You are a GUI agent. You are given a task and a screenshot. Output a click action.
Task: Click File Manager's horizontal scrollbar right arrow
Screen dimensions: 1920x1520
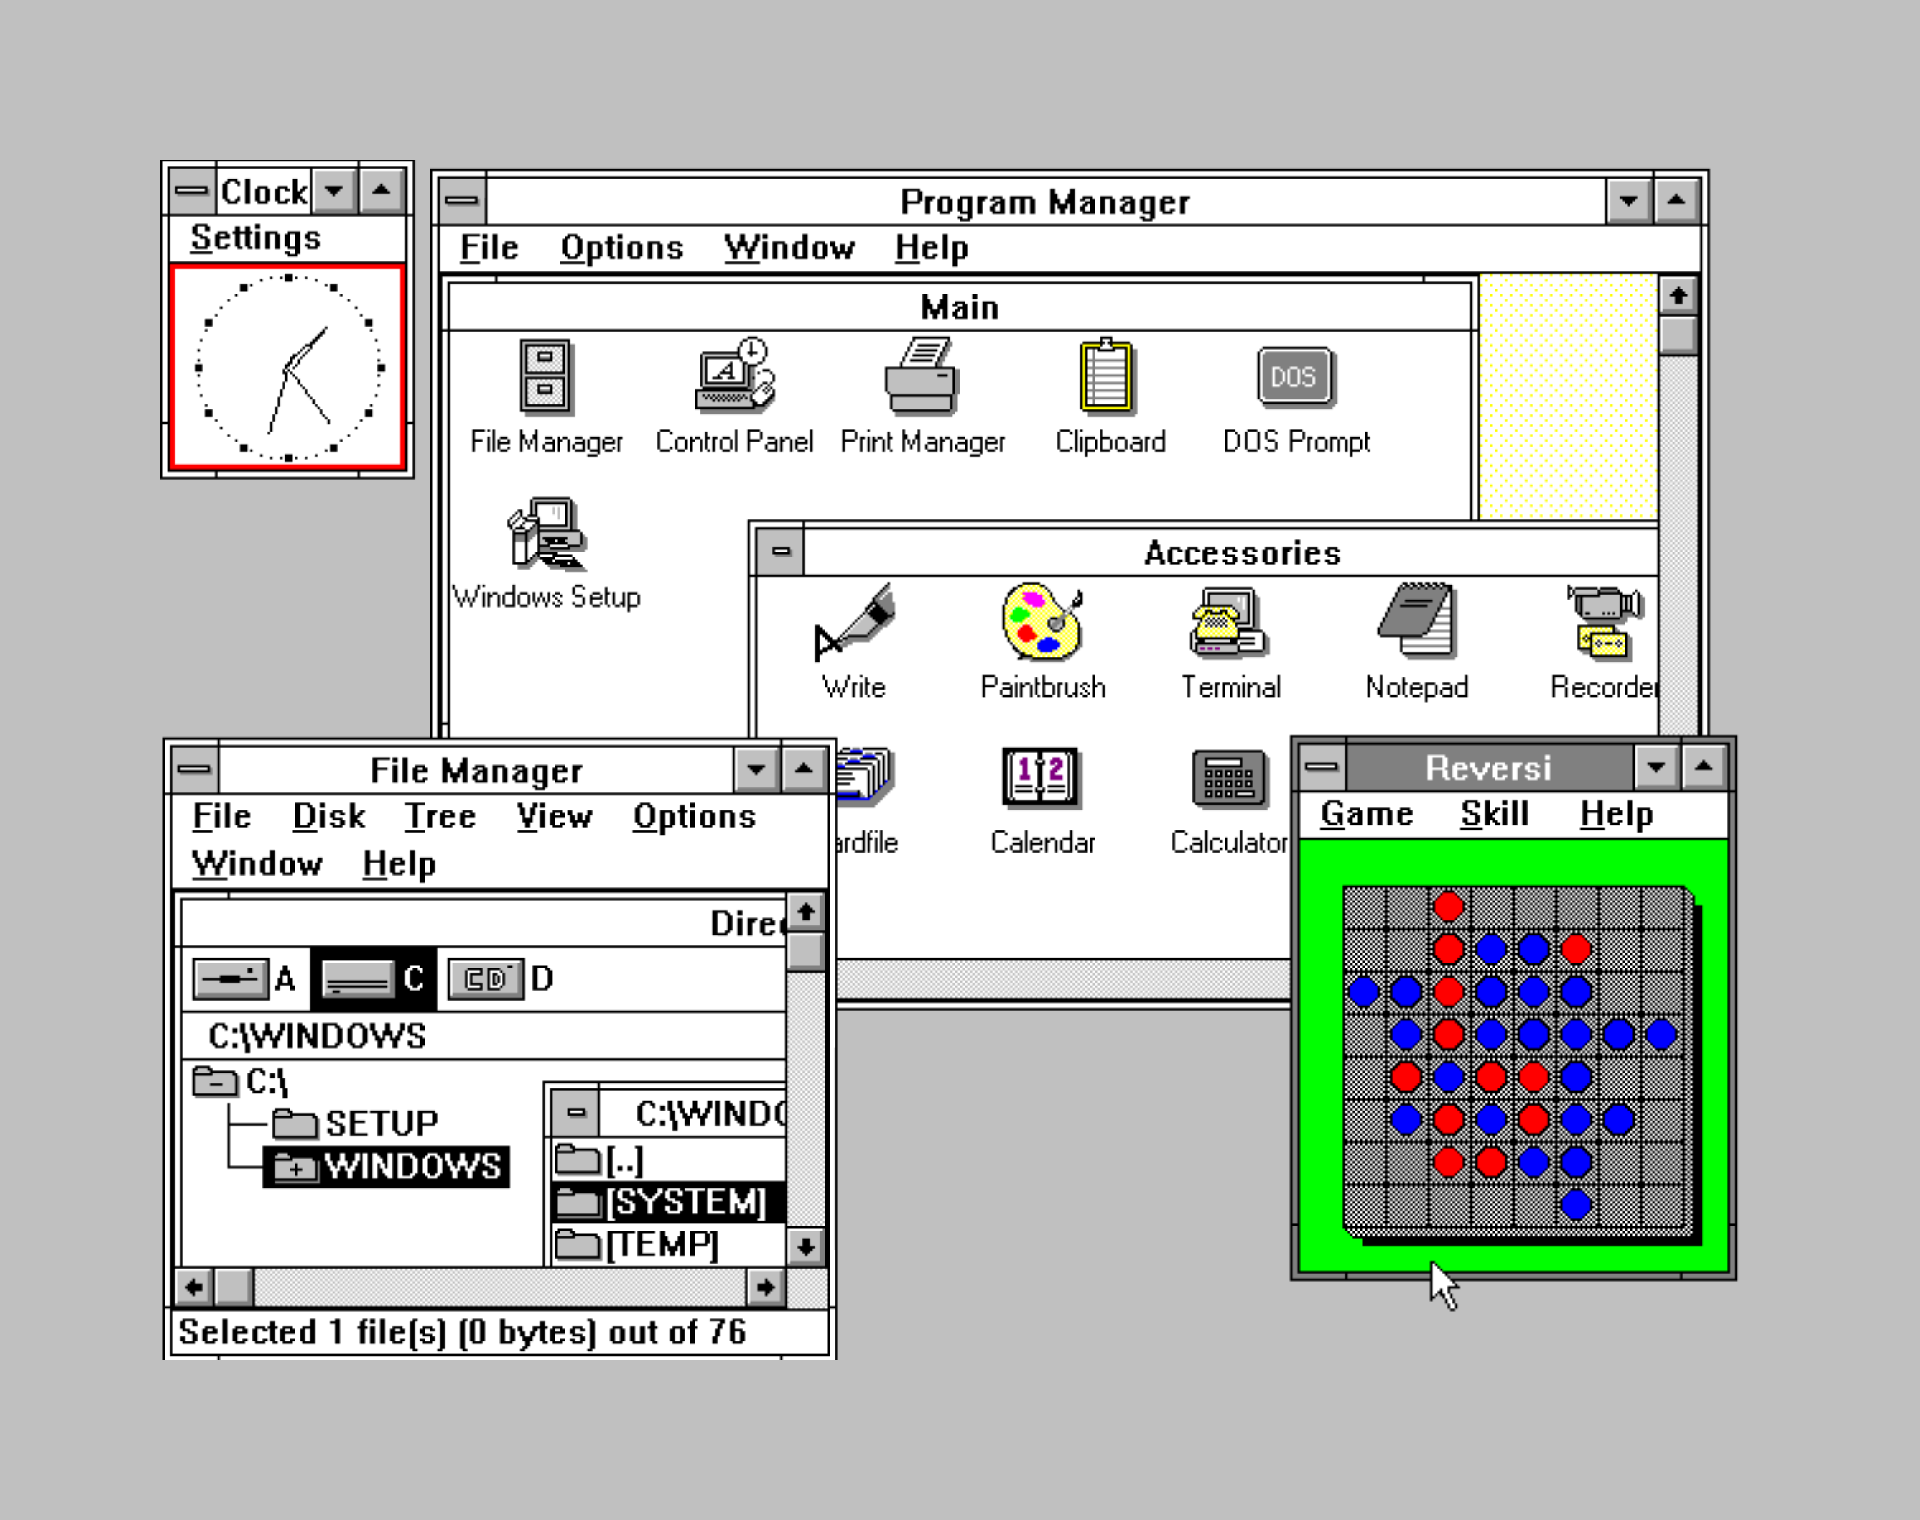[x=765, y=1287]
